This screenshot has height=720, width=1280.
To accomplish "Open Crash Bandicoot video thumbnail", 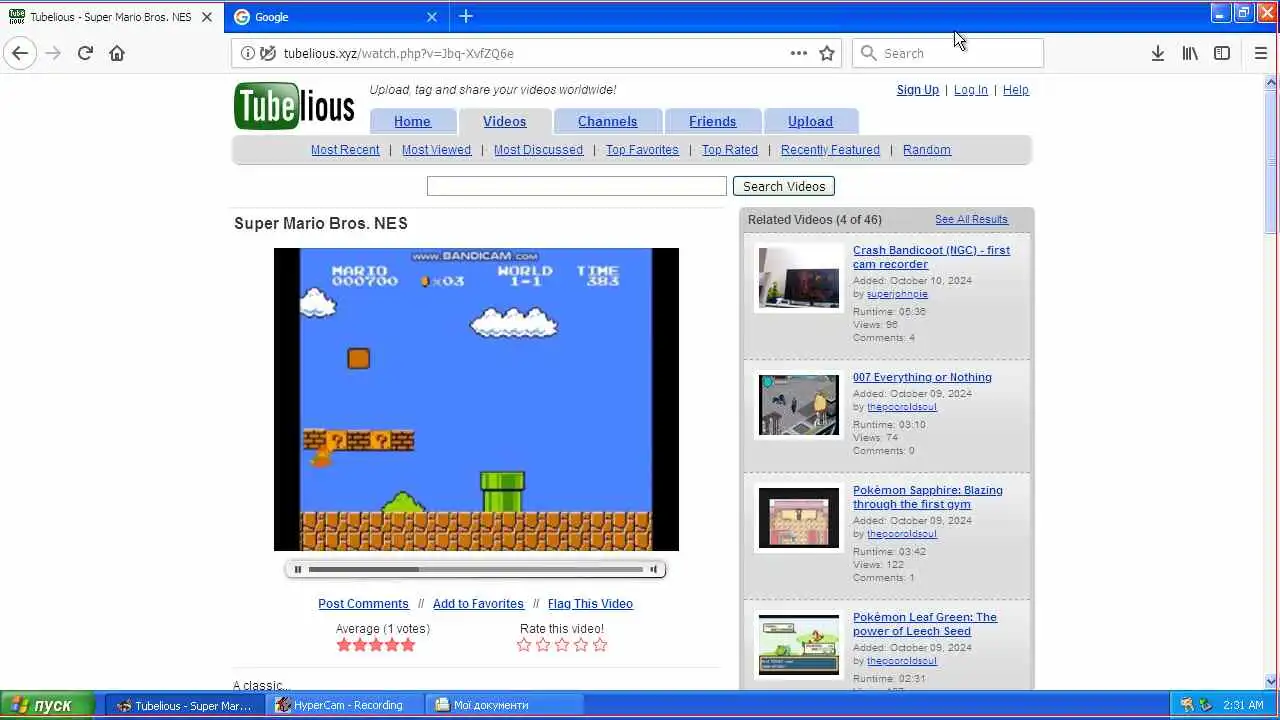I will click(x=799, y=278).
